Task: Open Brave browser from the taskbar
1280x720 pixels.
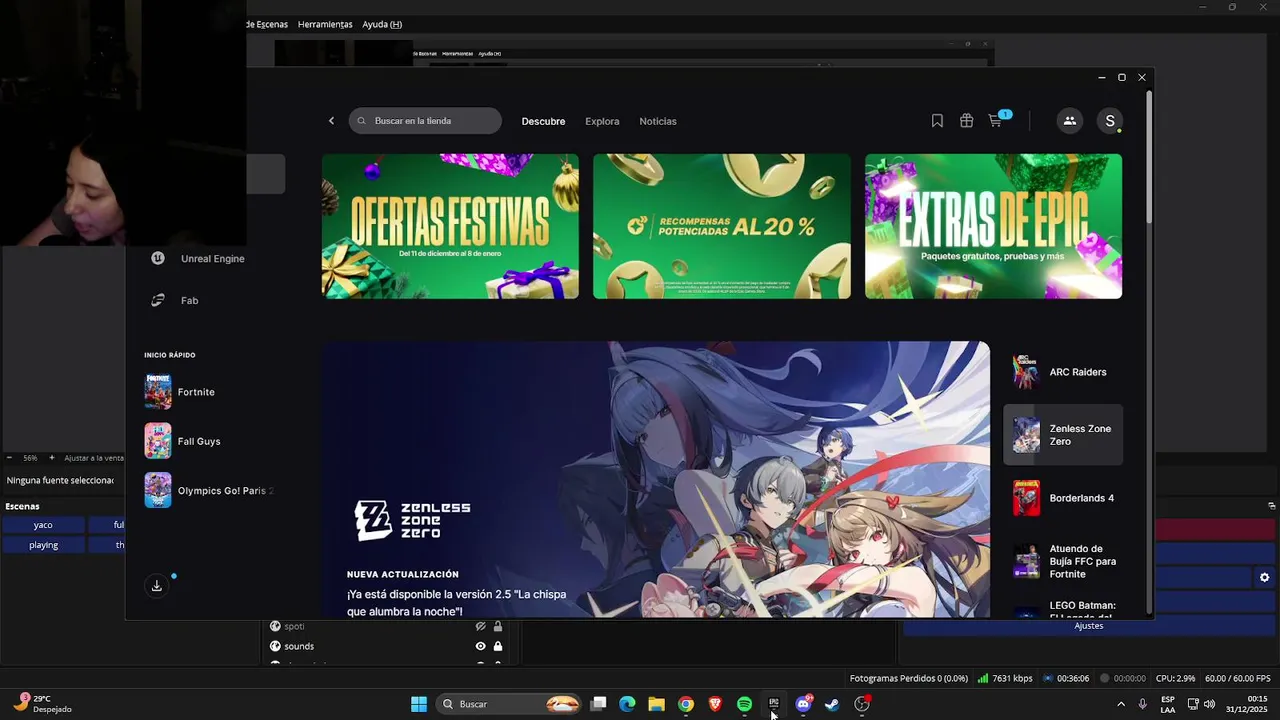Action: click(x=715, y=704)
